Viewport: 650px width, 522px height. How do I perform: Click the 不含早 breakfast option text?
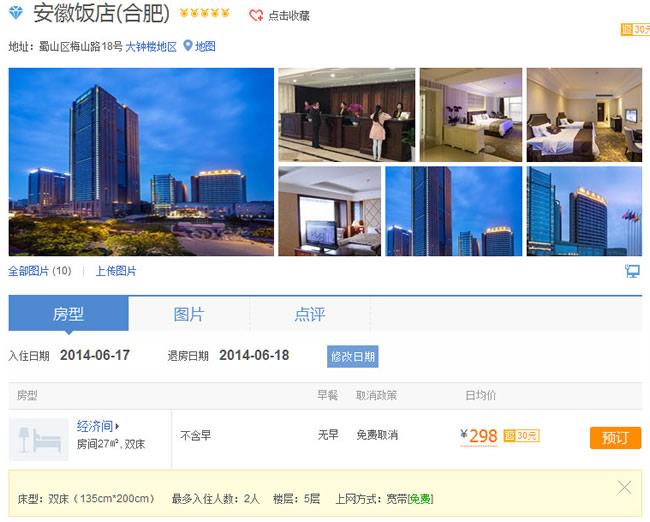click(196, 435)
